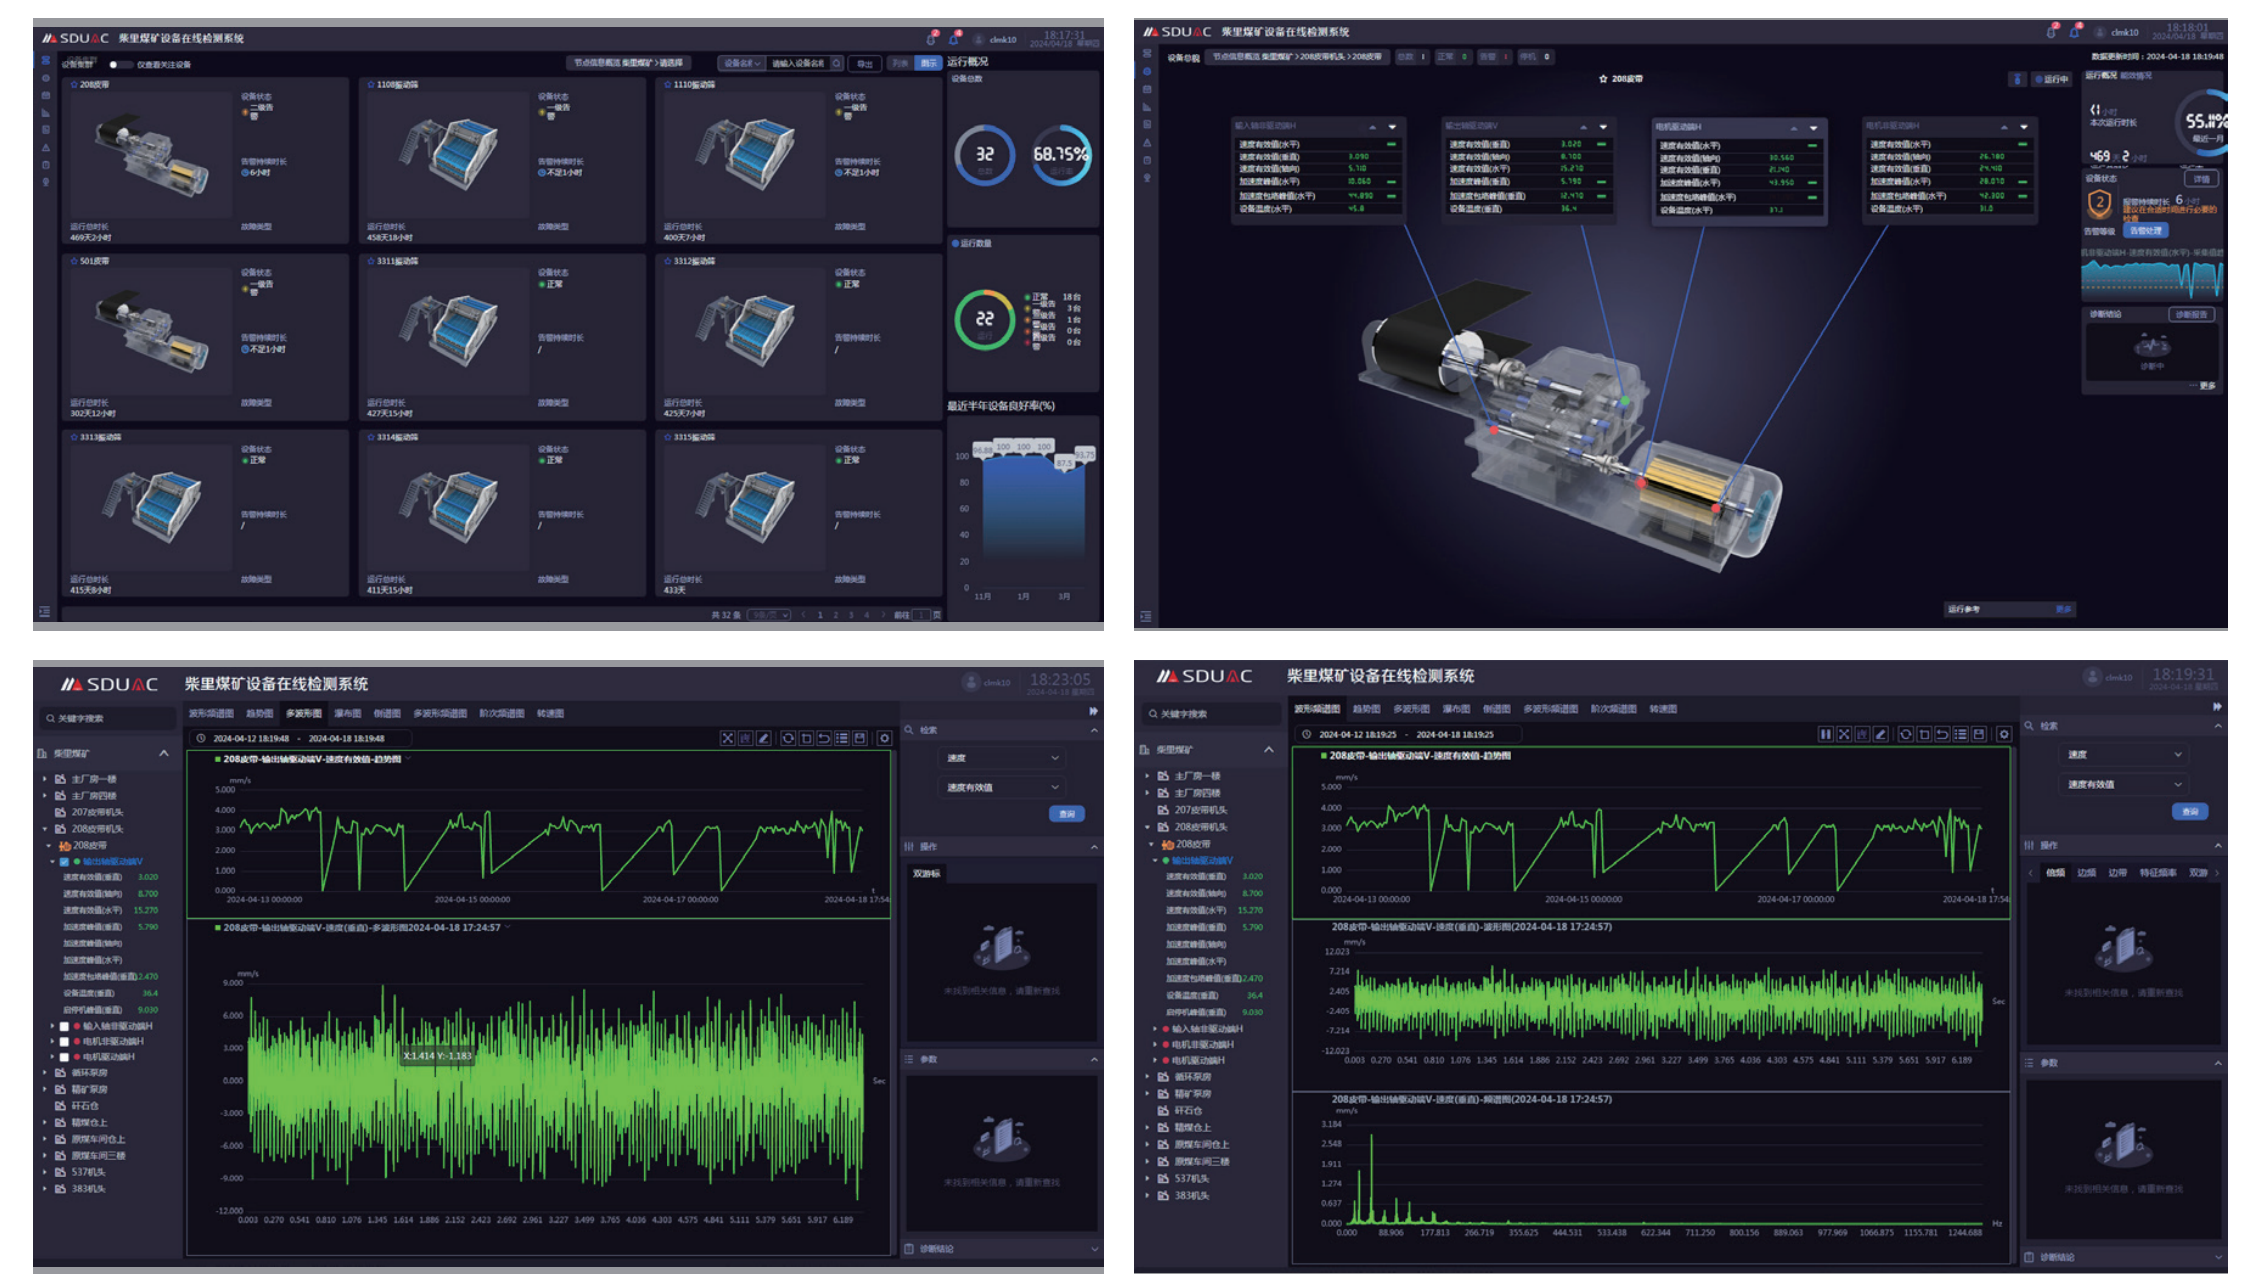Open bell notifications in top-left dashboard header
Screen dimensions: 2251x1283
tap(954, 38)
